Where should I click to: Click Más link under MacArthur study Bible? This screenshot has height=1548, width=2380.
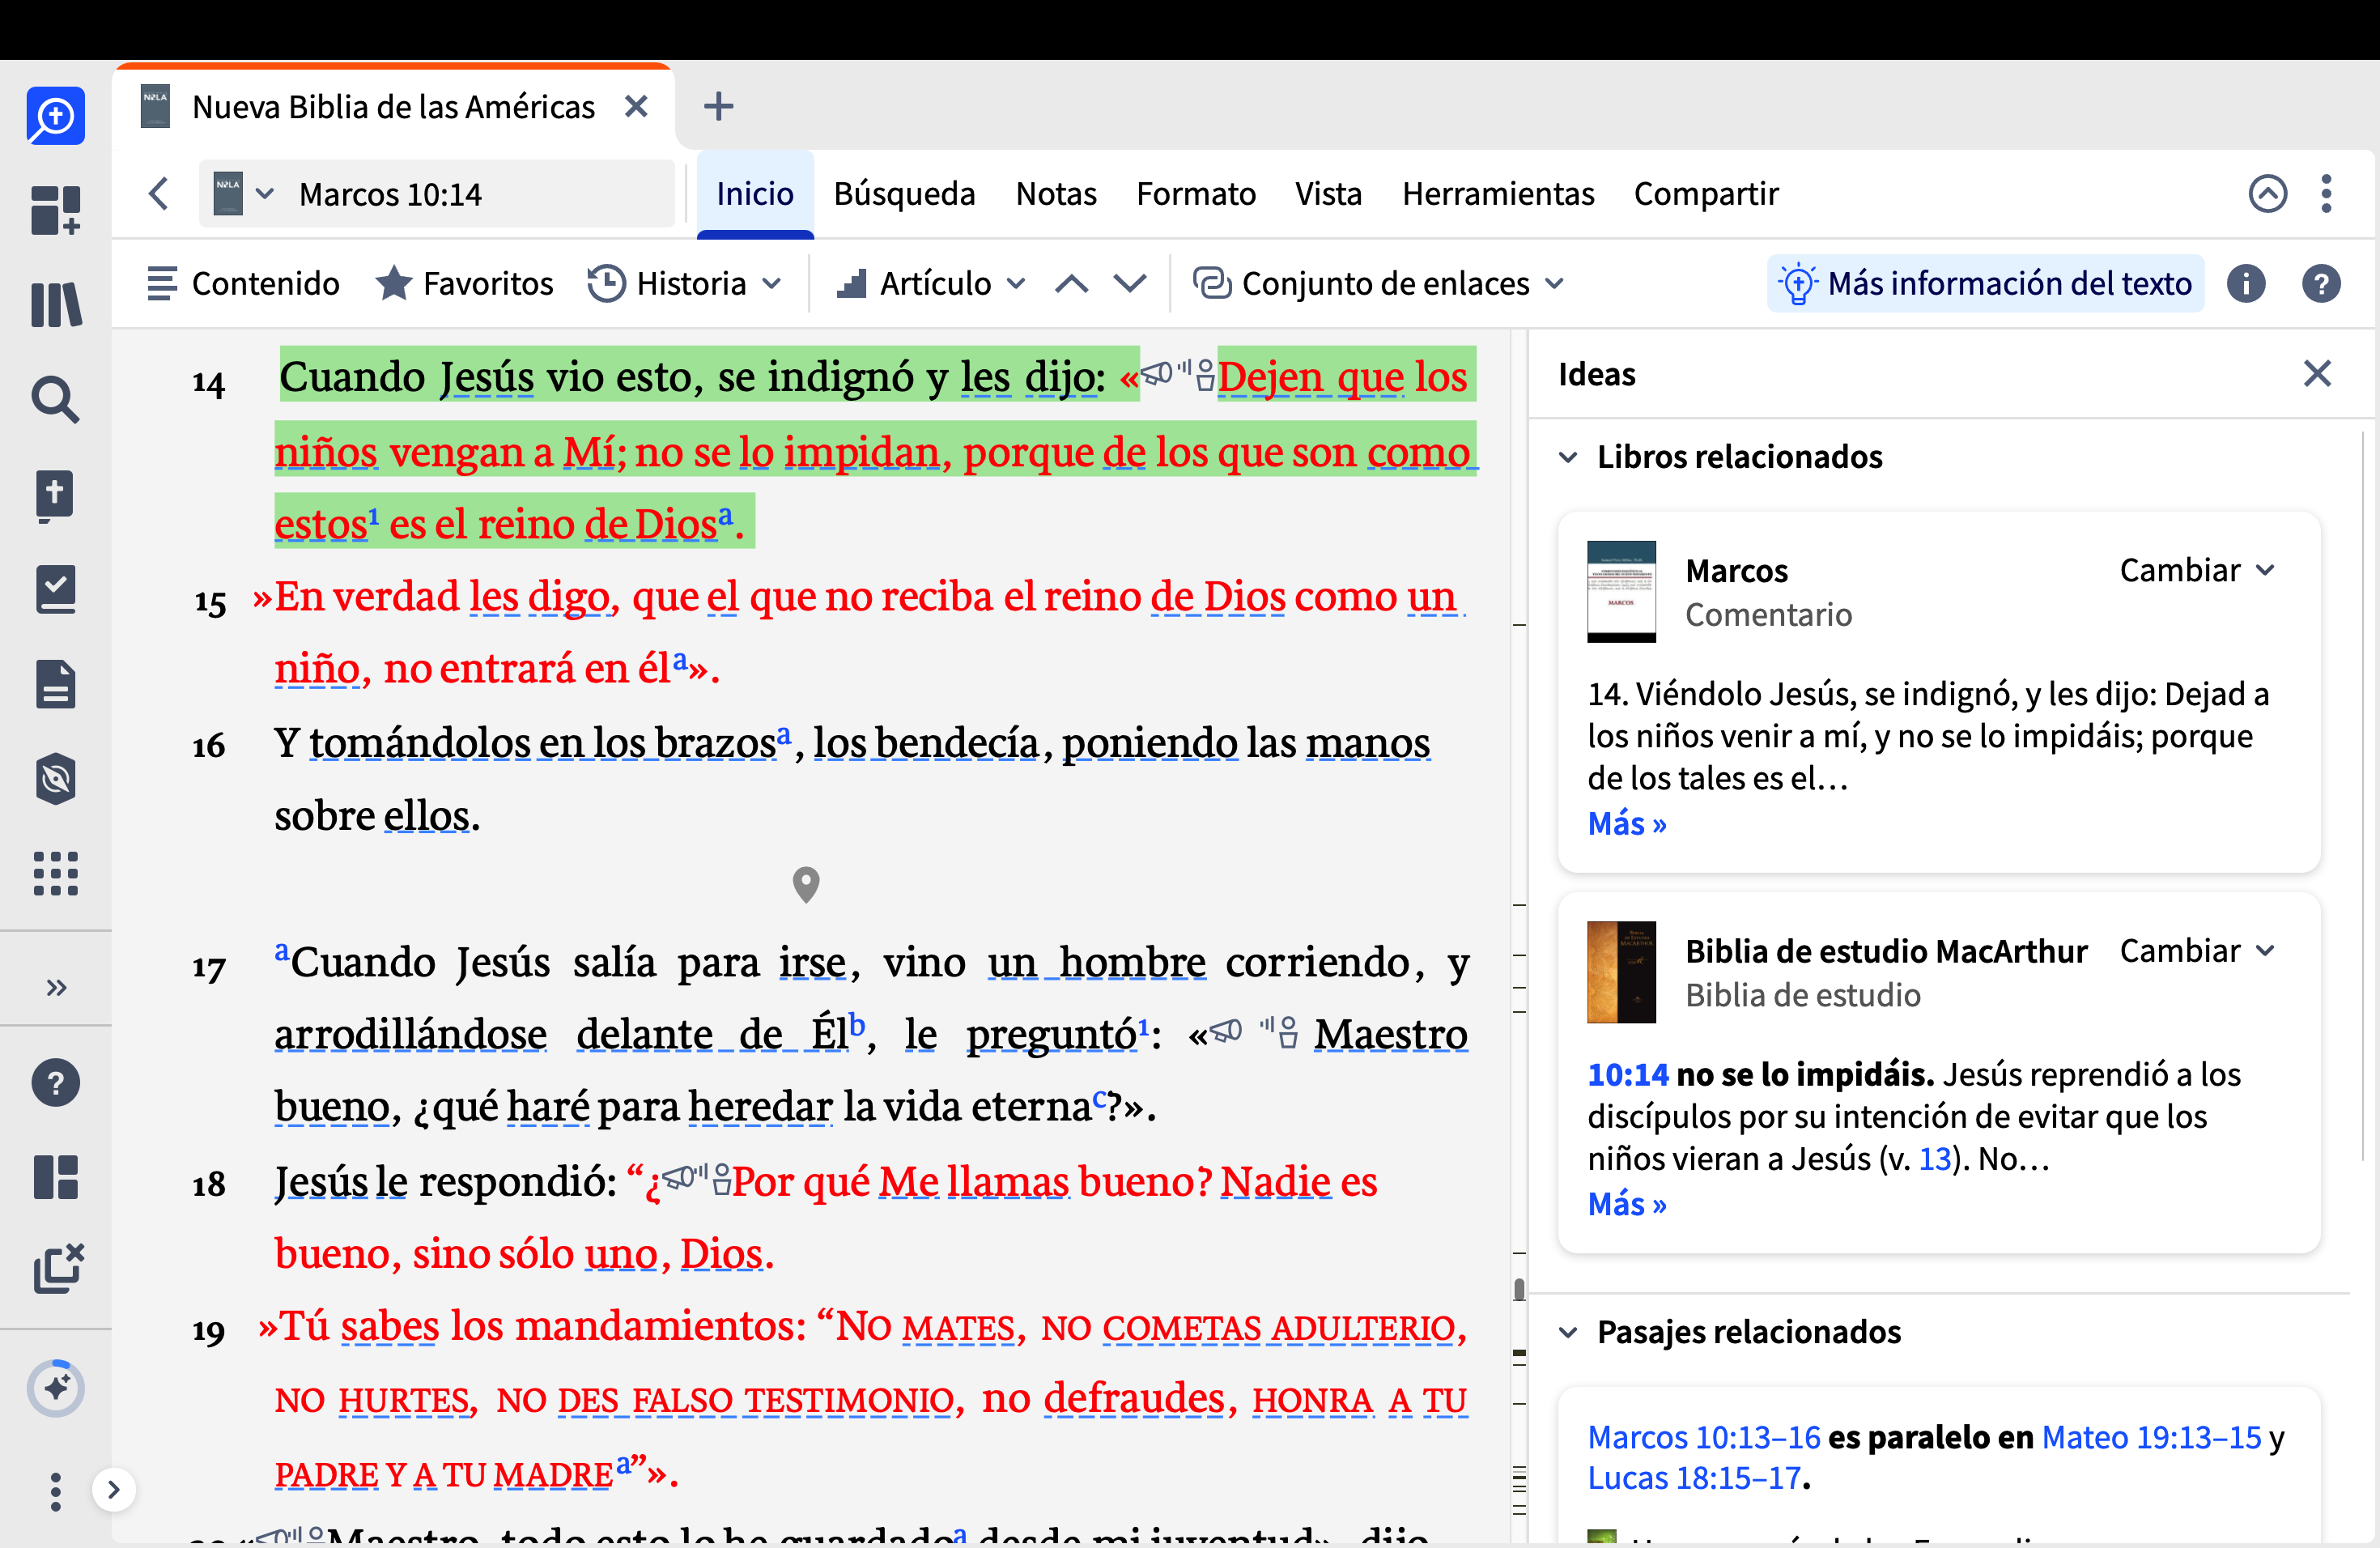click(x=1627, y=1204)
